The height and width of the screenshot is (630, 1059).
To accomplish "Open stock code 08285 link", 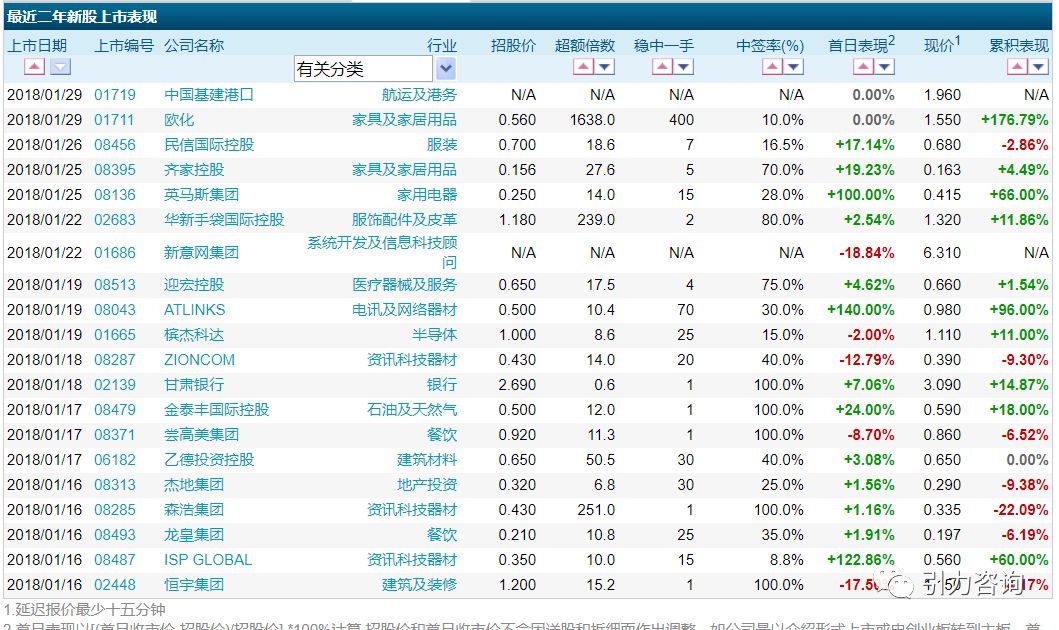I will pyautogui.click(x=115, y=509).
